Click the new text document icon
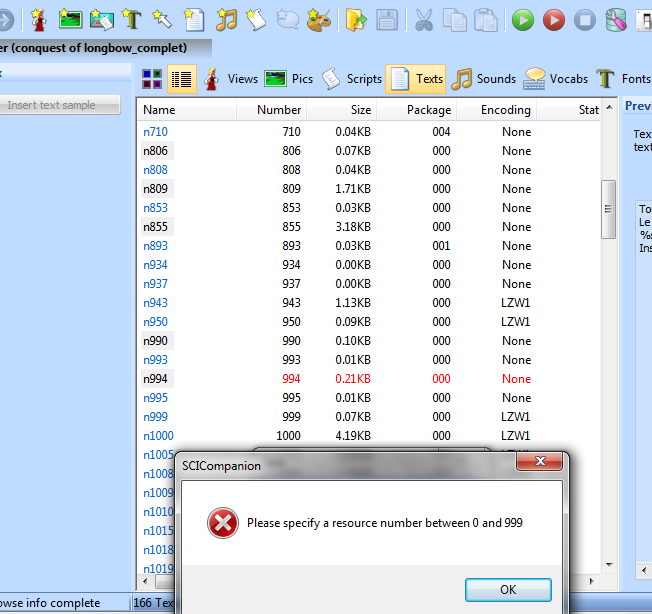 click(x=194, y=20)
